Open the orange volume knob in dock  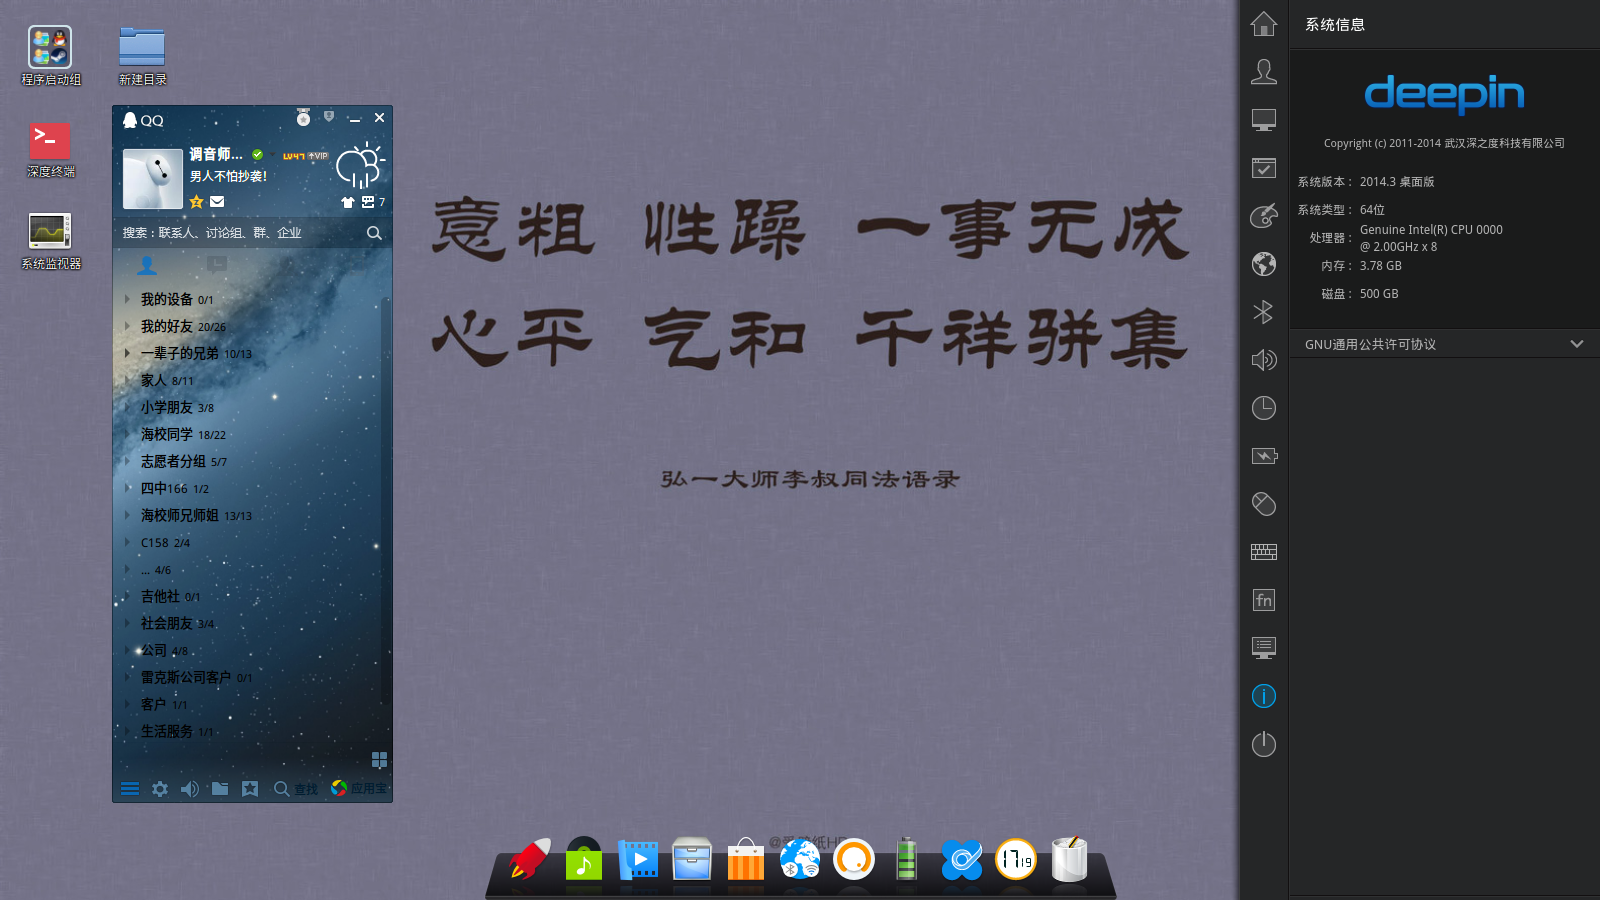click(x=854, y=859)
